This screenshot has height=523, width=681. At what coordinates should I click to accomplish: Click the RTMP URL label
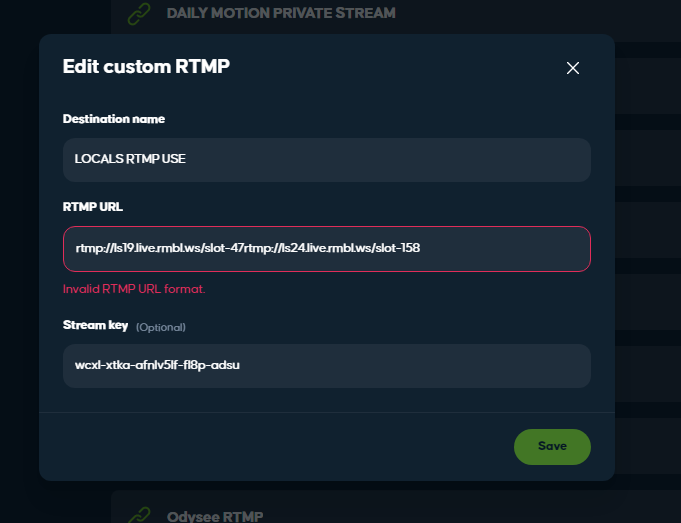(93, 207)
